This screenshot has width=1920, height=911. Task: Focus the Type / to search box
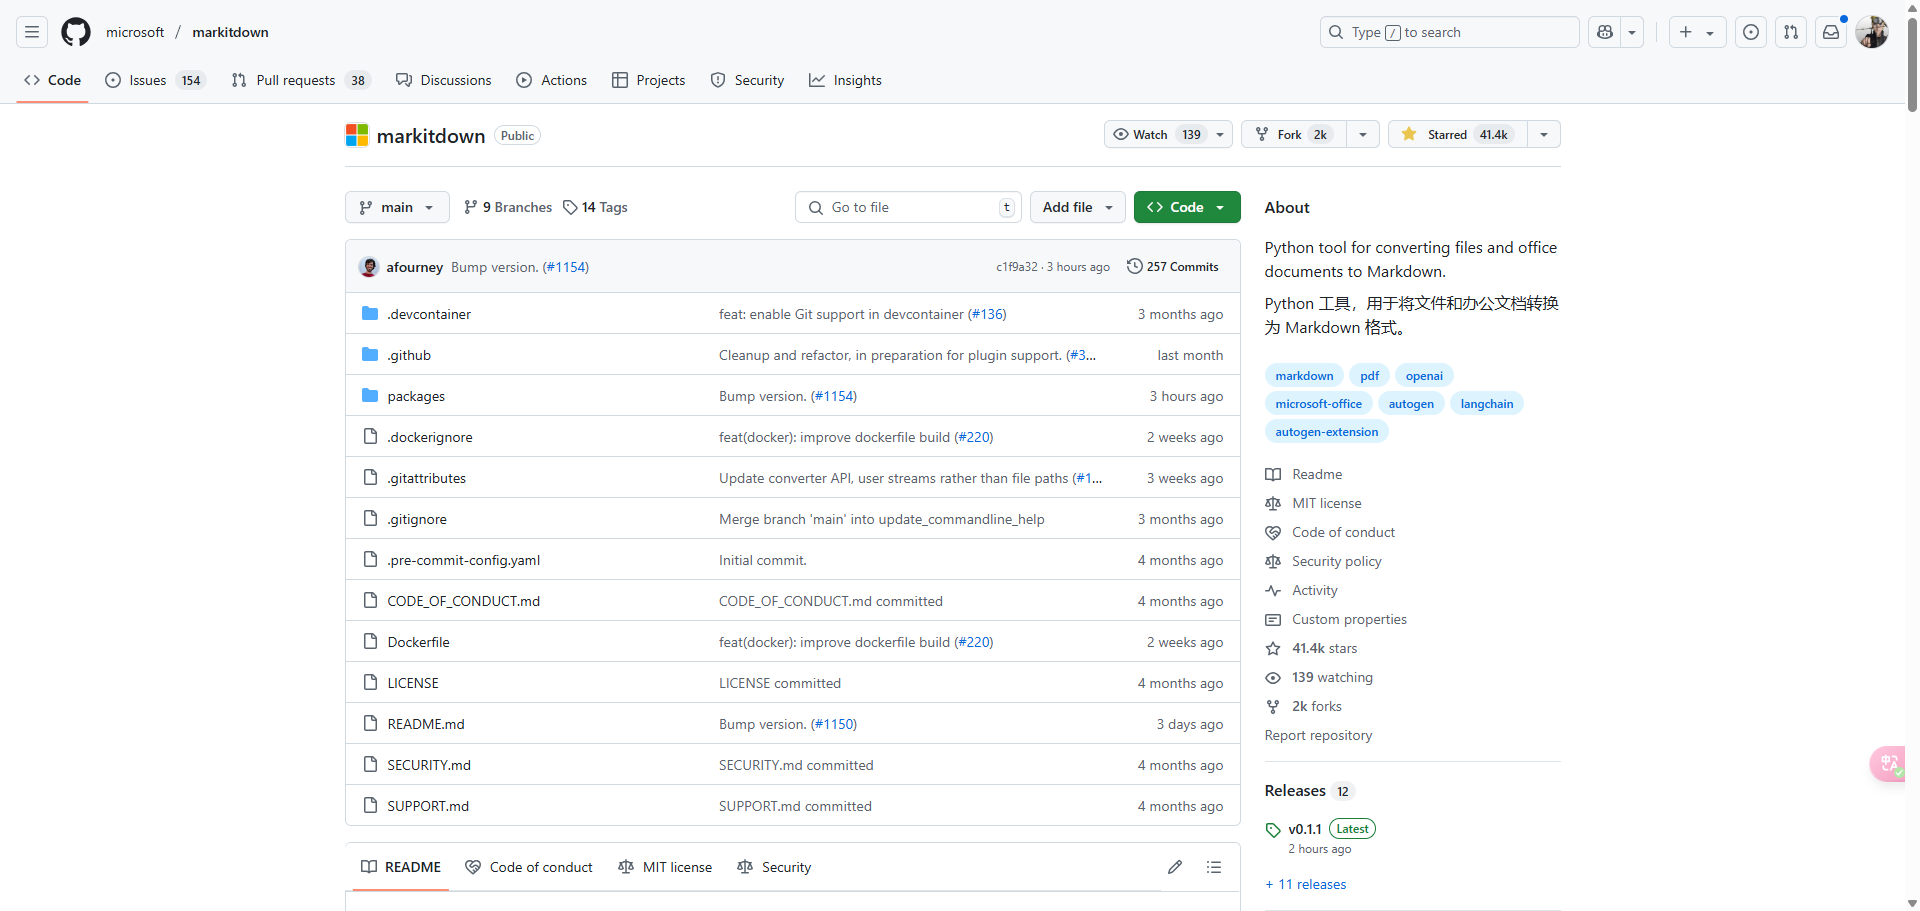[1449, 32]
